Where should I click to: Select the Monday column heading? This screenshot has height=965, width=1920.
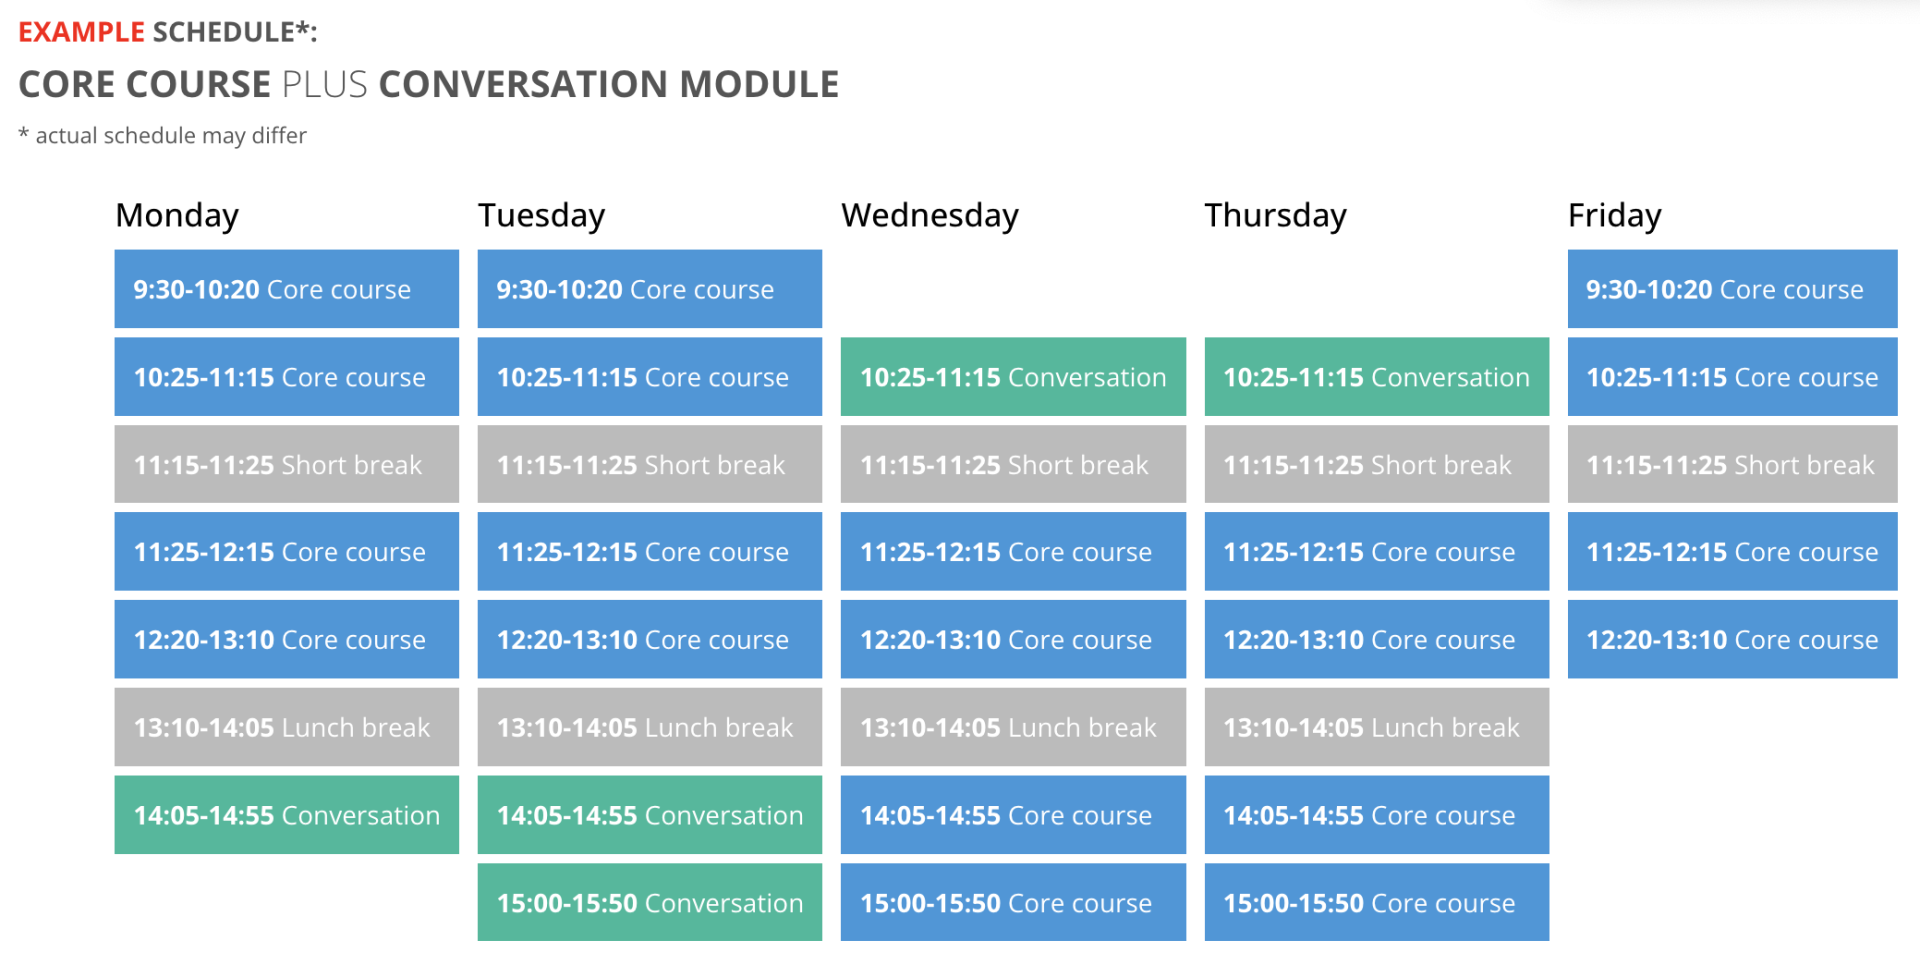177,216
